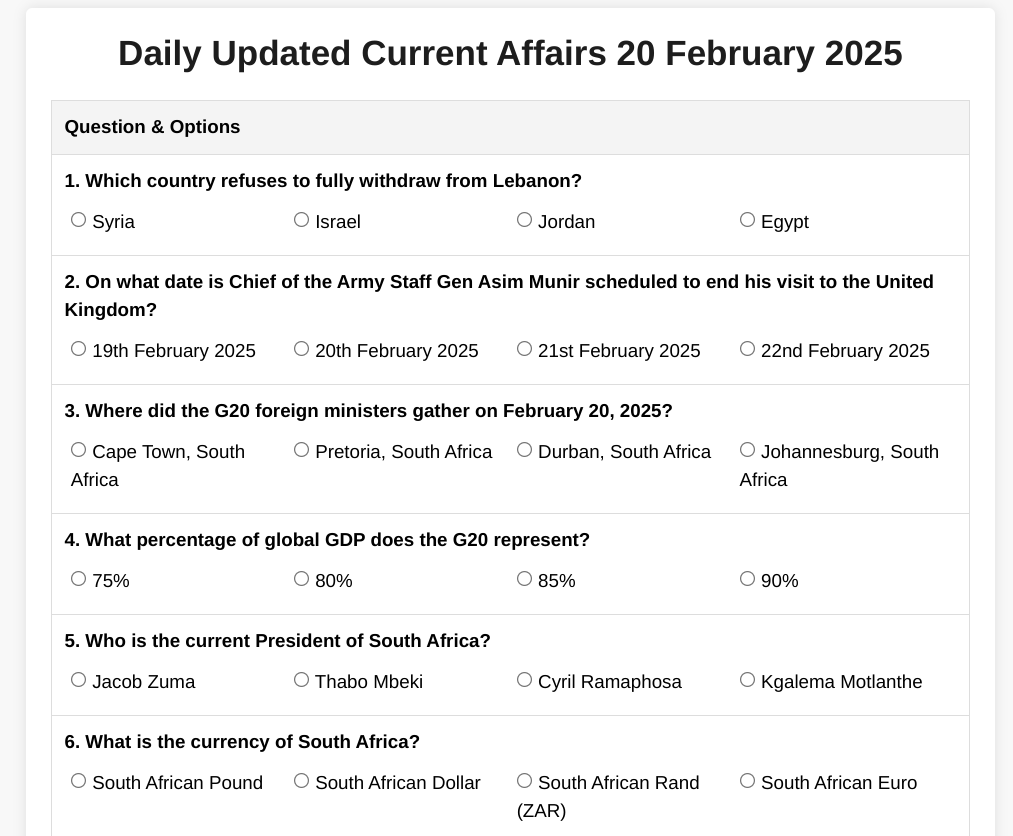
Task: Select South African Rand (ZAR)
Action: pyautogui.click(x=525, y=781)
